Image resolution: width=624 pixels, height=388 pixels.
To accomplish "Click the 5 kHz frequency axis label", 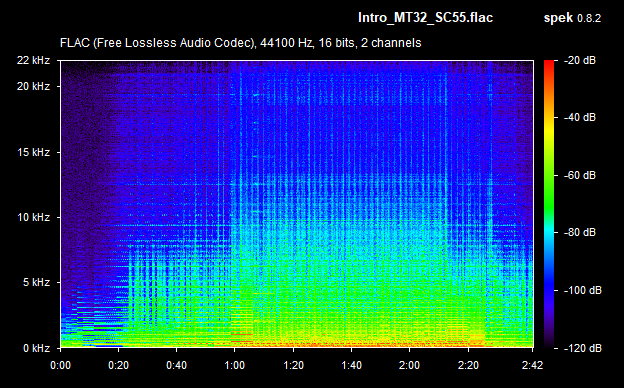I will [36, 283].
